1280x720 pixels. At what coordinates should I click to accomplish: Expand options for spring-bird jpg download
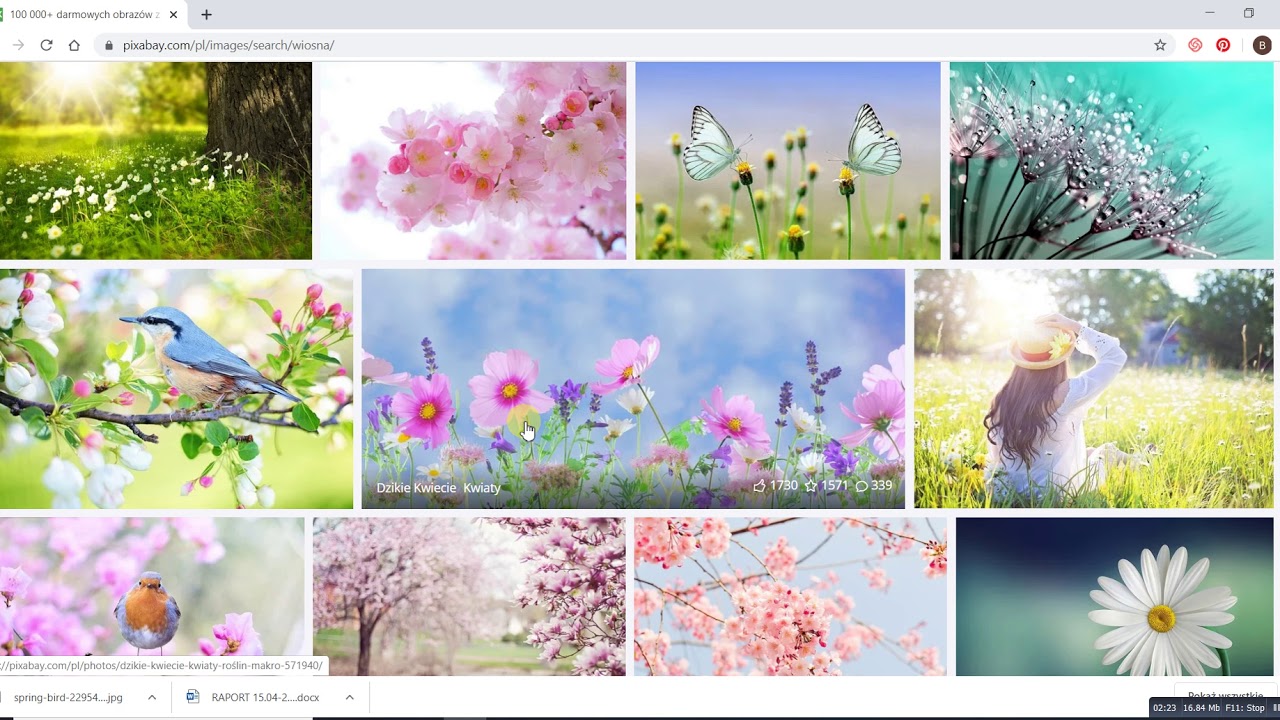point(152,697)
